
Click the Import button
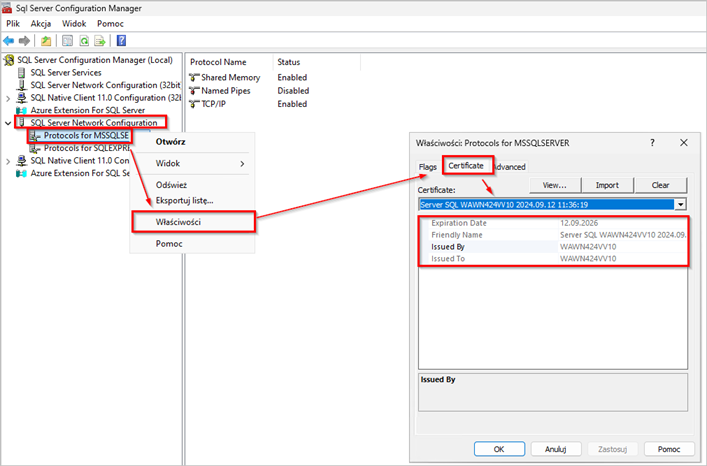[x=607, y=185]
